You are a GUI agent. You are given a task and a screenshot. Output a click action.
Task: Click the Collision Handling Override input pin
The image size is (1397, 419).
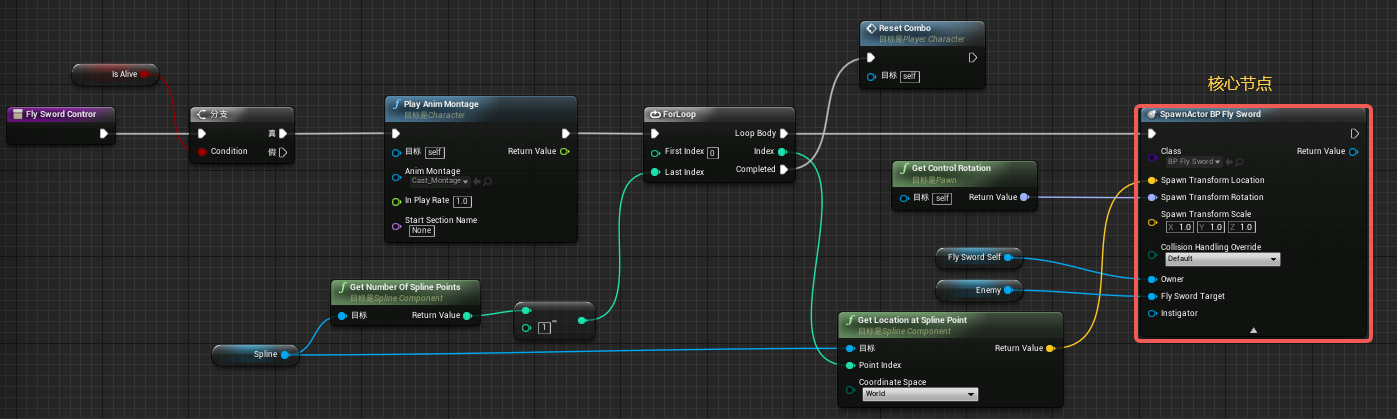[x=1152, y=254]
